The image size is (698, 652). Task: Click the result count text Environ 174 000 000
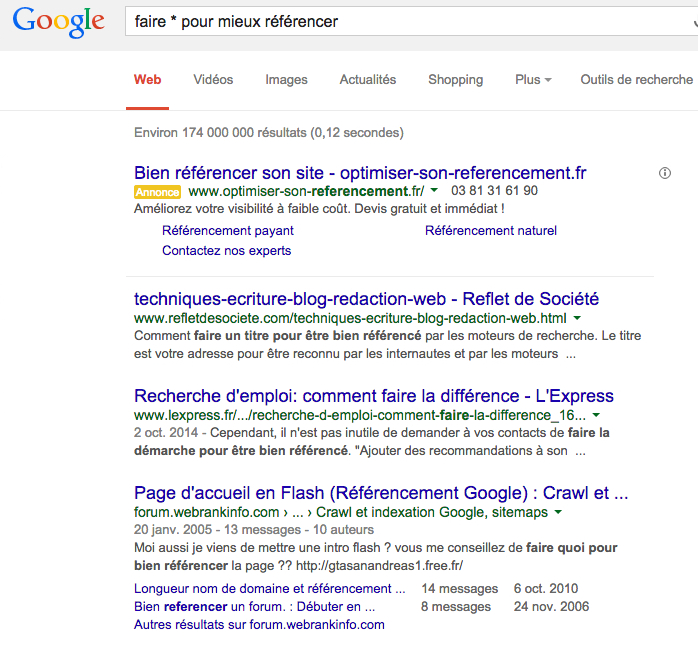(x=269, y=133)
